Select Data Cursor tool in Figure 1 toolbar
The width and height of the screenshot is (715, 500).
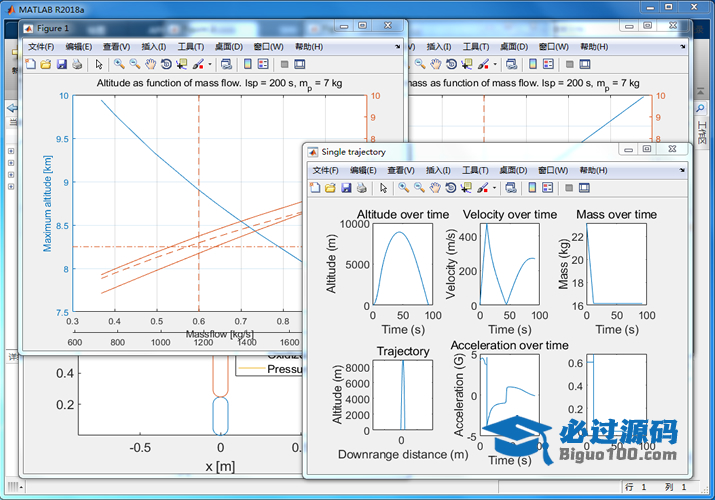point(181,64)
